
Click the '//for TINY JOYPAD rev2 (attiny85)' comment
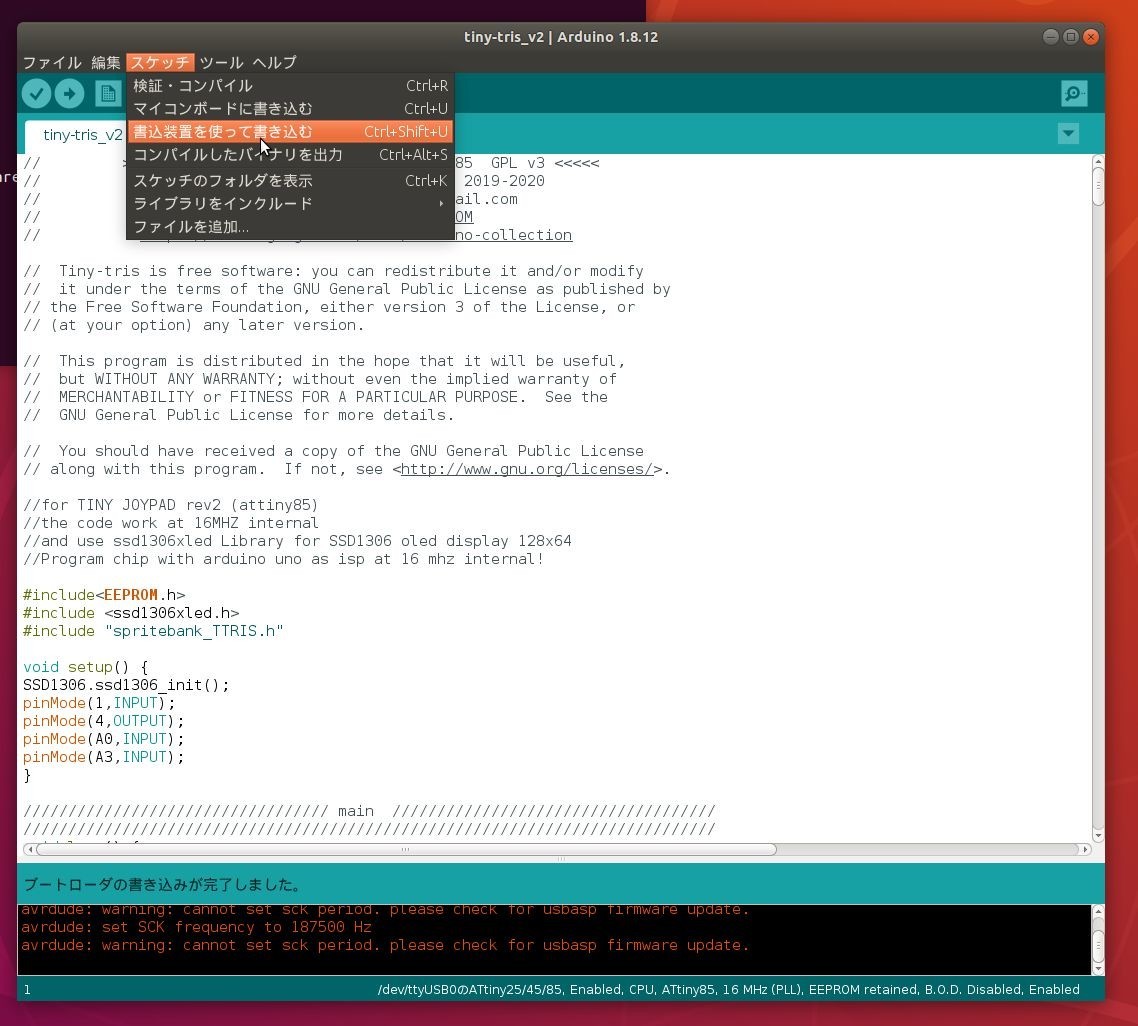pyautogui.click(x=171, y=505)
